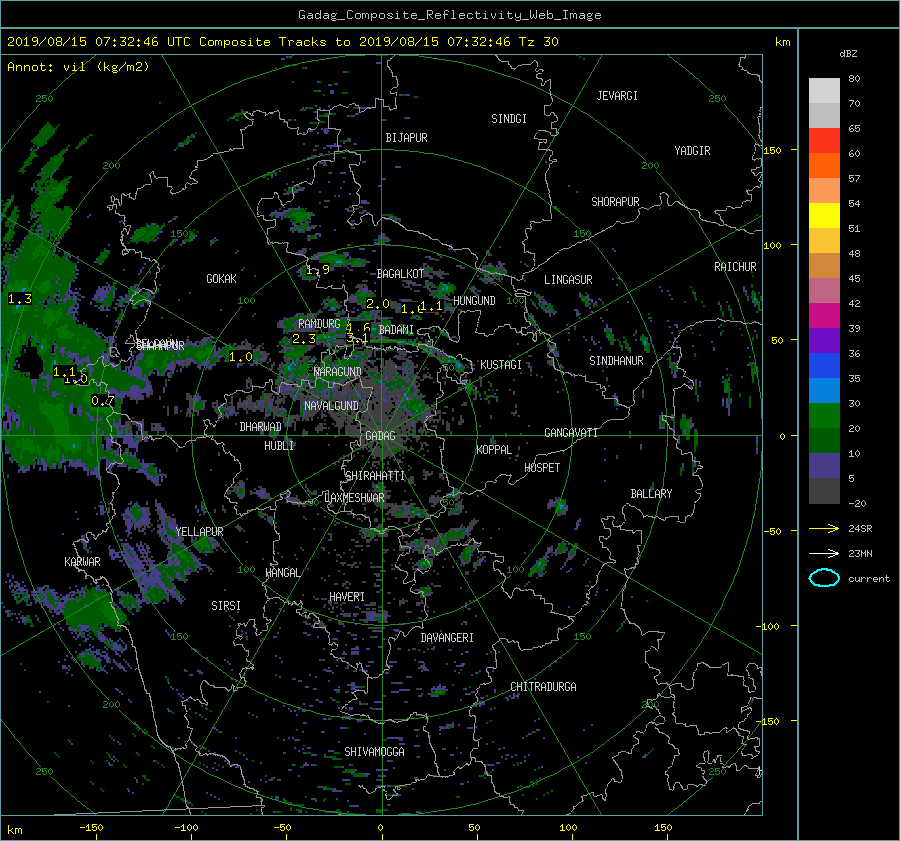Pick the dark gray -20 dBZ swatch
The width and height of the screenshot is (900, 841).
824,490
